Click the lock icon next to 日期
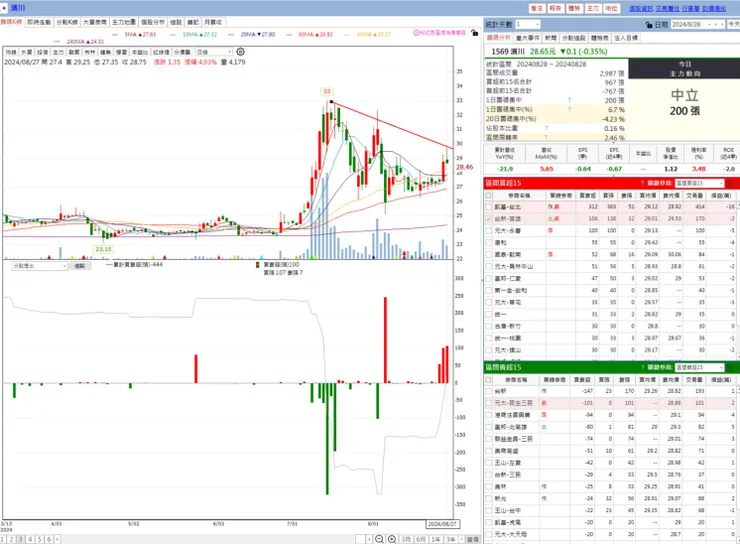Viewport: 740px width, 544px height. tap(648, 25)
